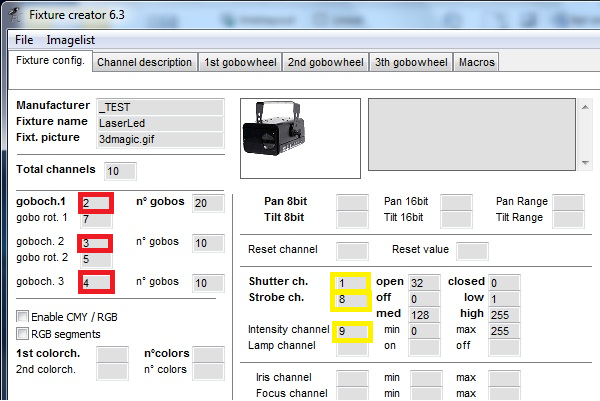Click the Pan 8bit input field

pyautogui.click(x=353, y=202)
